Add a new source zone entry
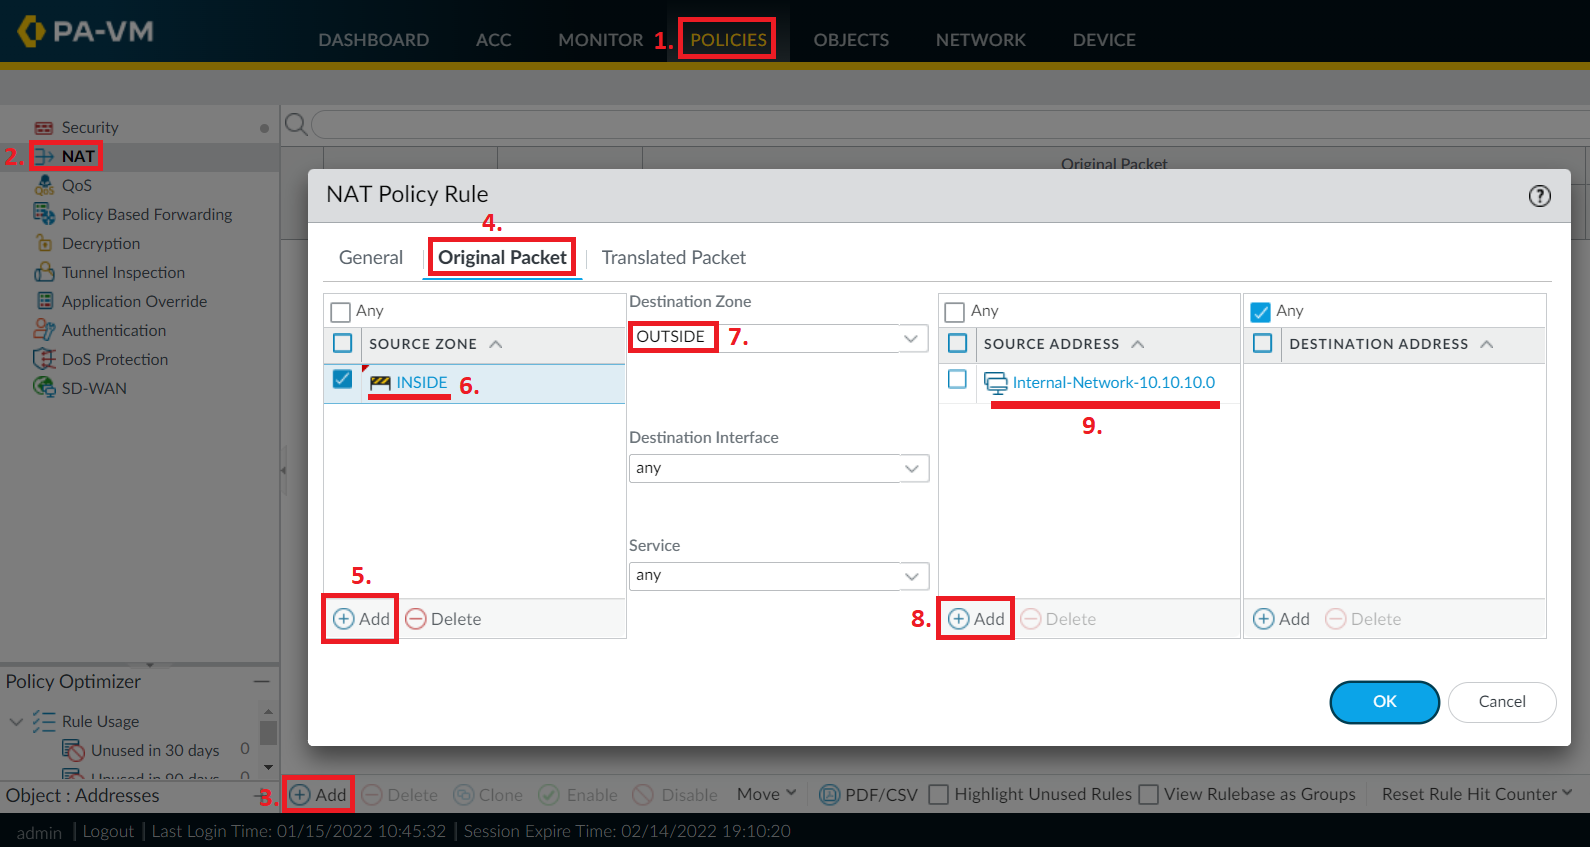 coord(361,619)
